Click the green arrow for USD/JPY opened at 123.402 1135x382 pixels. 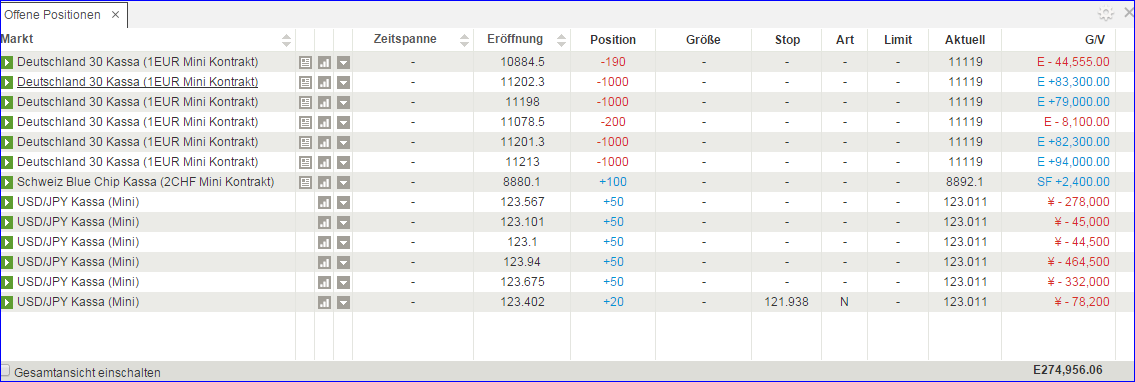(x=7, y=302)
